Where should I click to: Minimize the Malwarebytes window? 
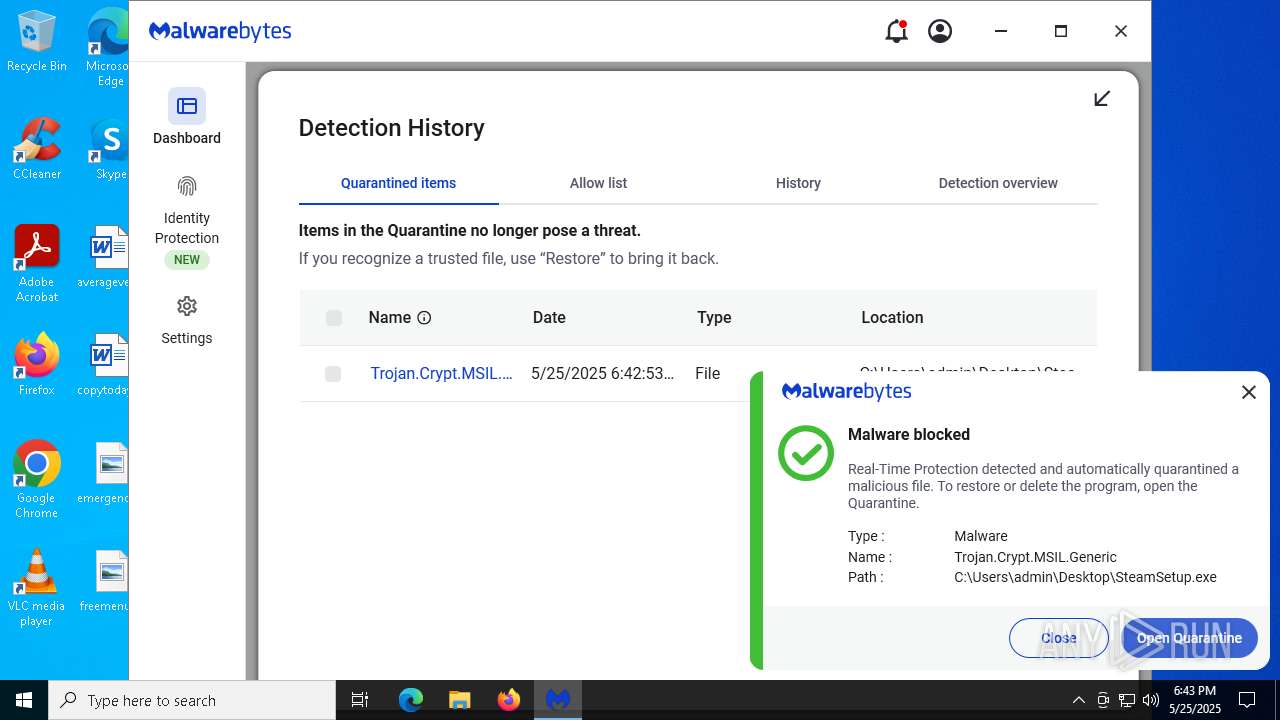pos(1001,31)
